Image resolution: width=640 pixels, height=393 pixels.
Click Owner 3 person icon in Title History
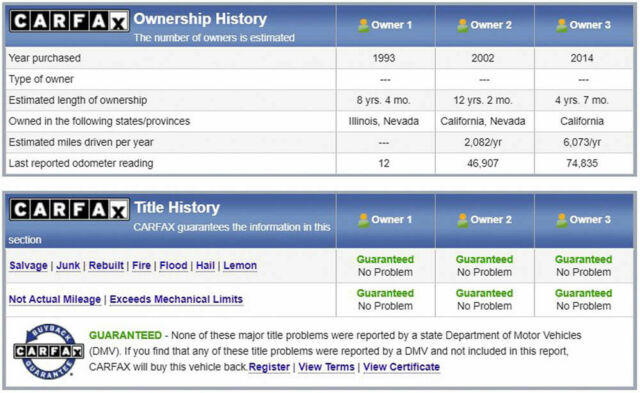tap(562, 220)
